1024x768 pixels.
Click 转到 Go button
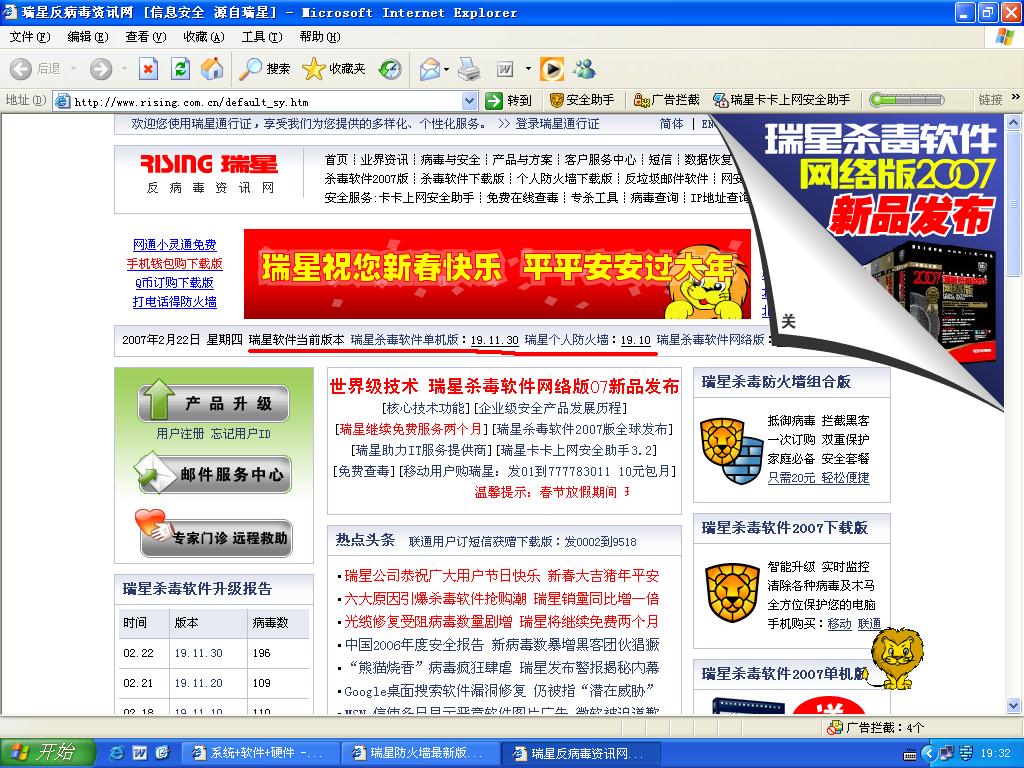pos(509,101)
